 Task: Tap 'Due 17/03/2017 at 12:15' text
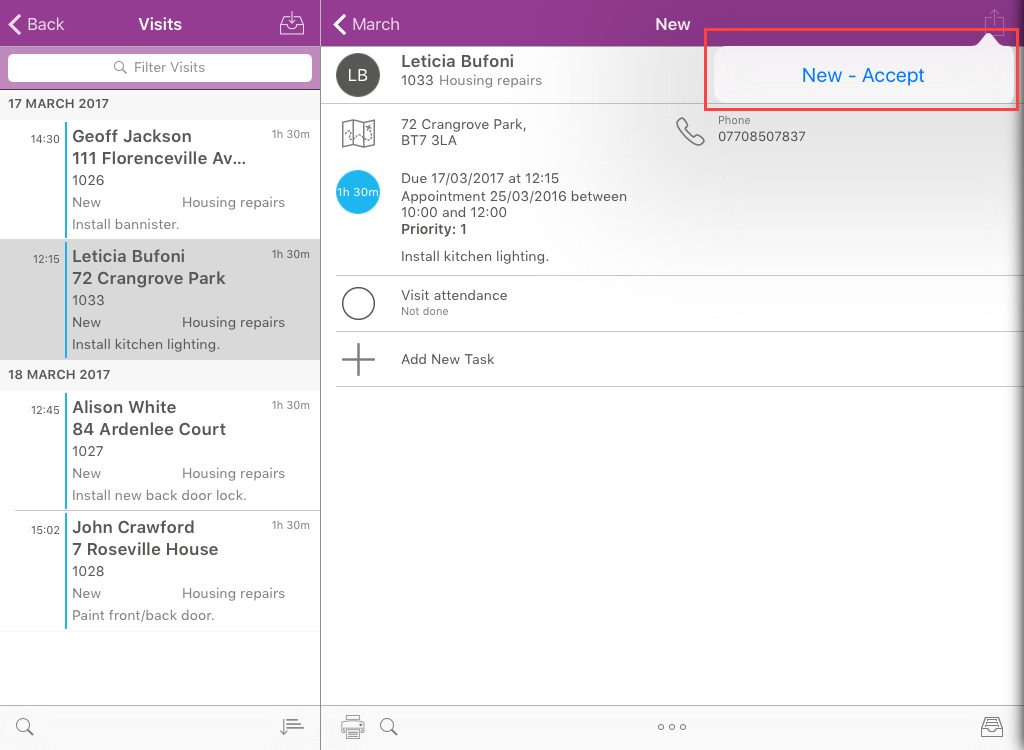pyautogui.click(x=480, y=178)
